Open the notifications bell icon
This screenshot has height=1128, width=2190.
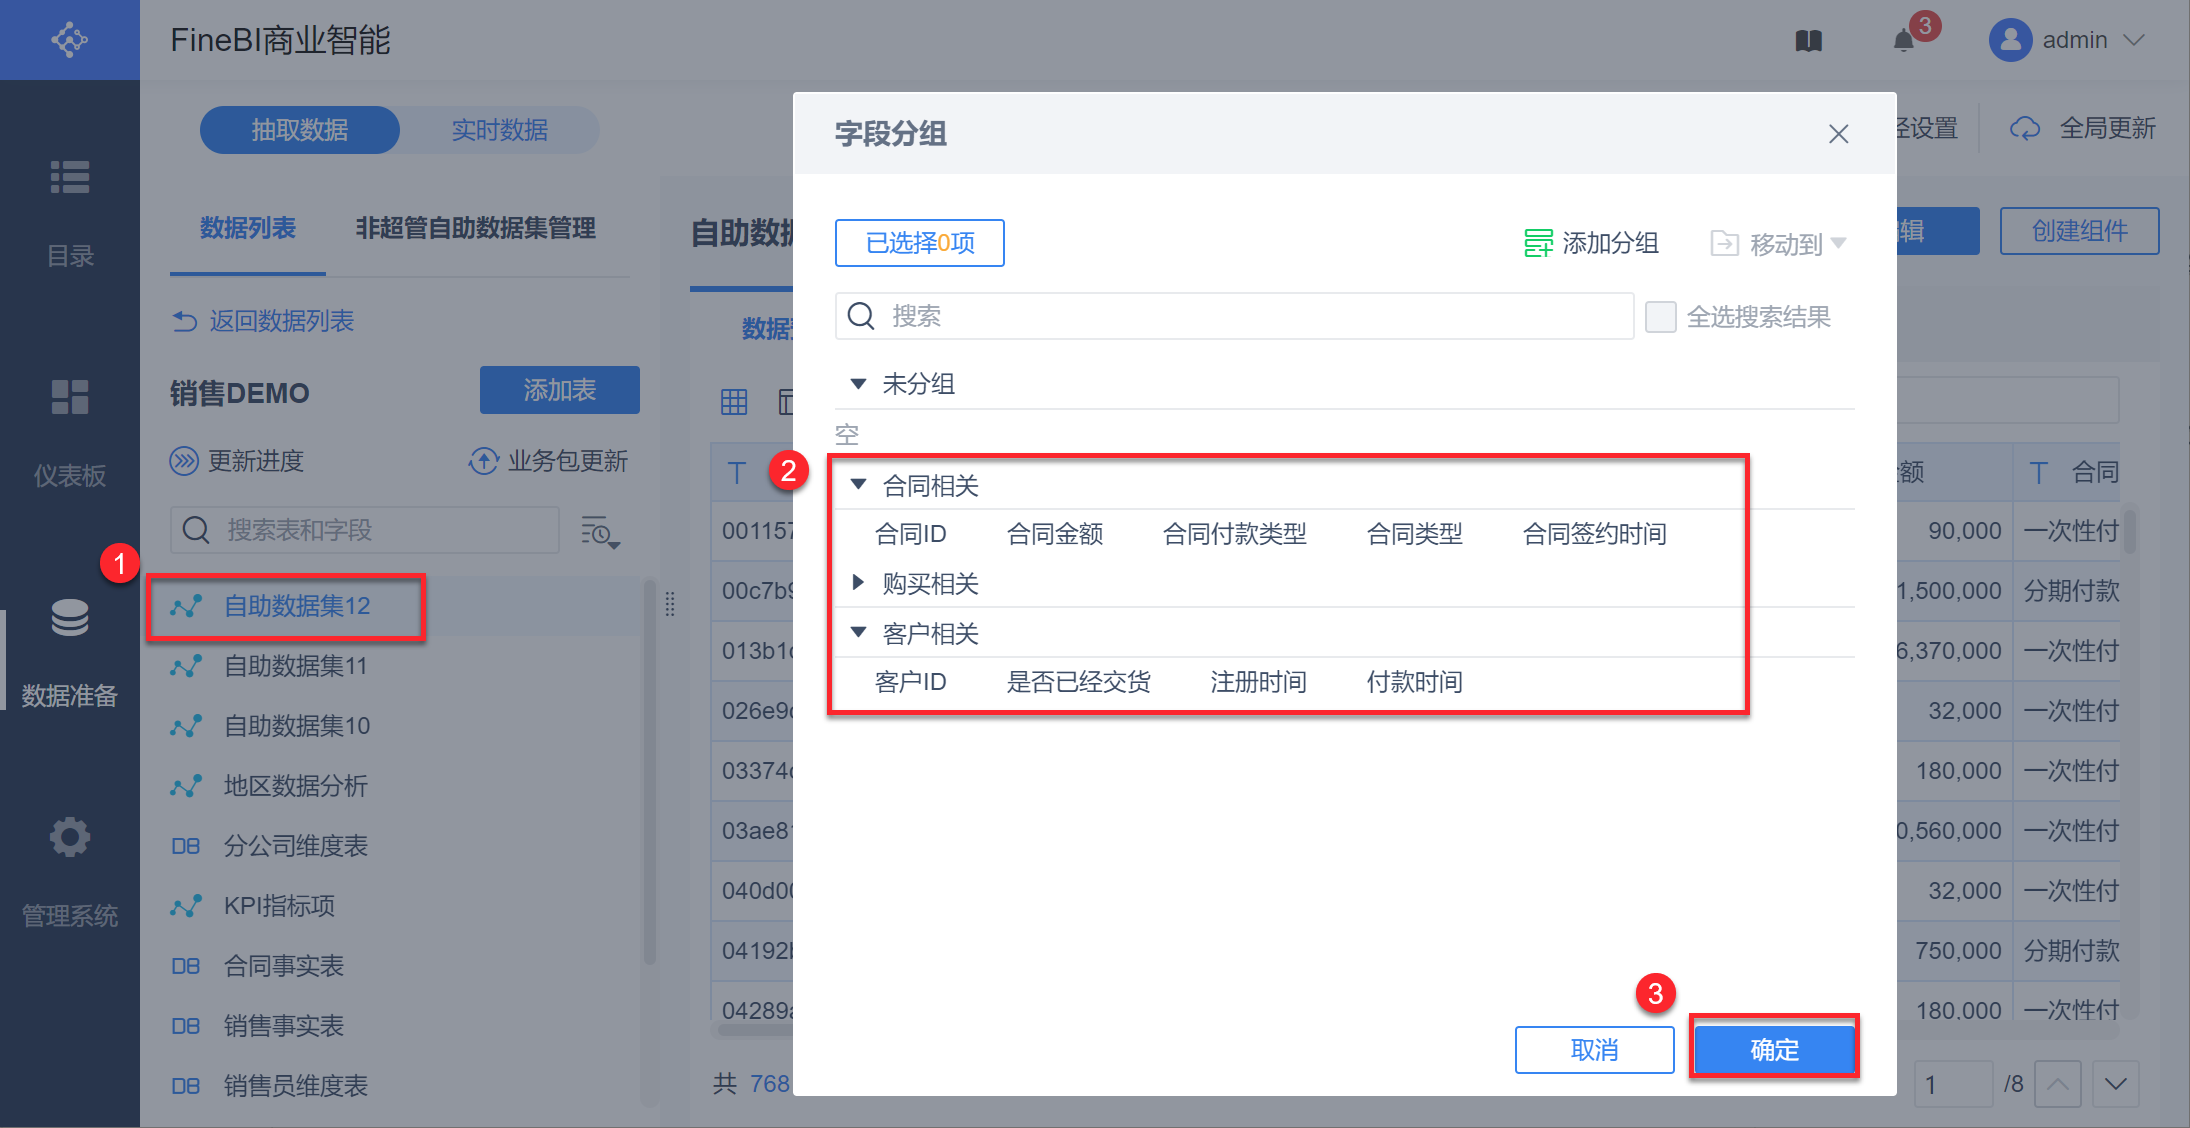coord(1903,41)
